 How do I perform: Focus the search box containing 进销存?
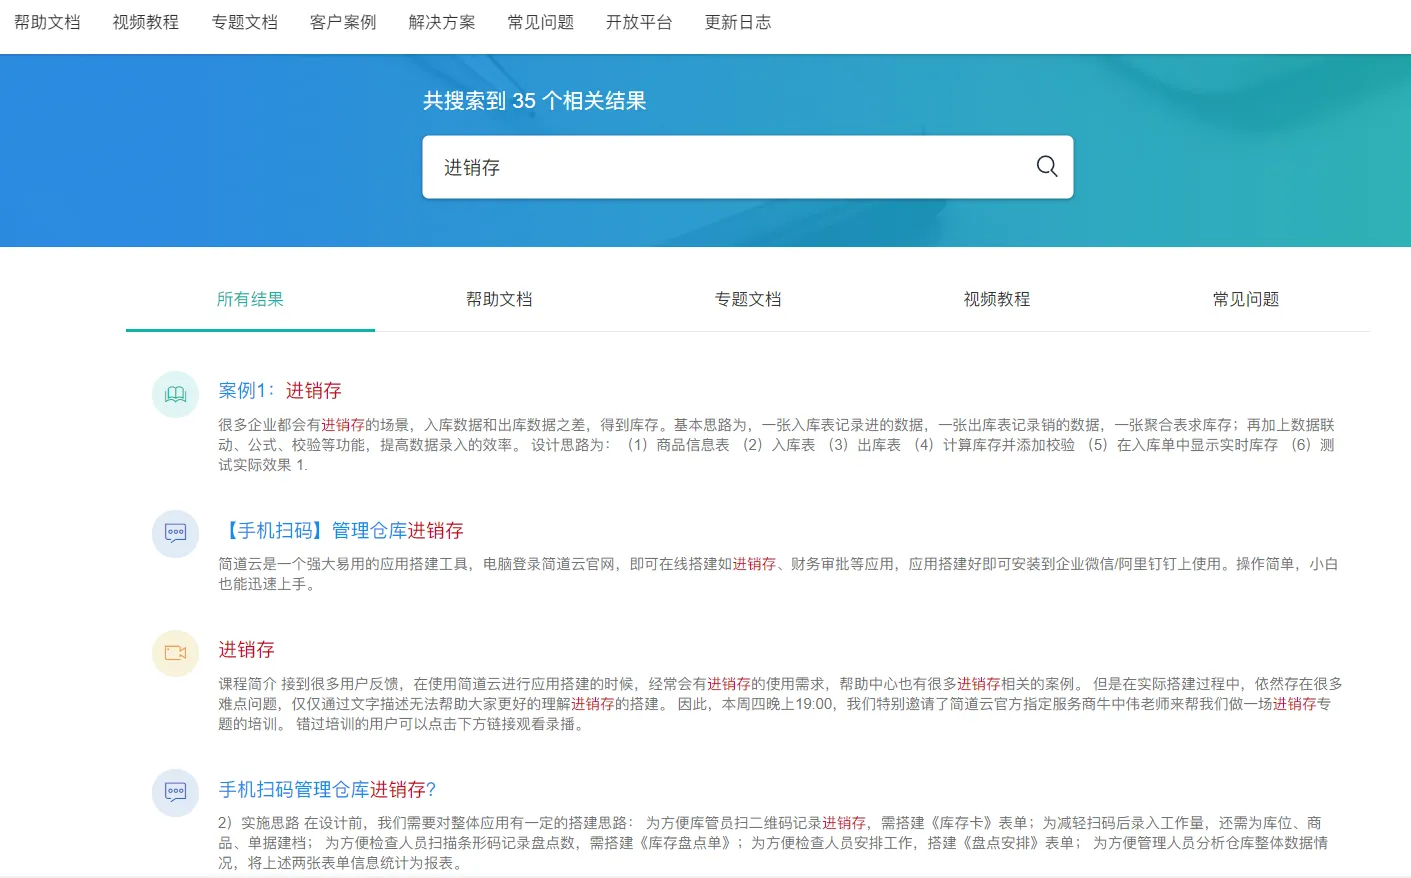[x=748, y=167]
